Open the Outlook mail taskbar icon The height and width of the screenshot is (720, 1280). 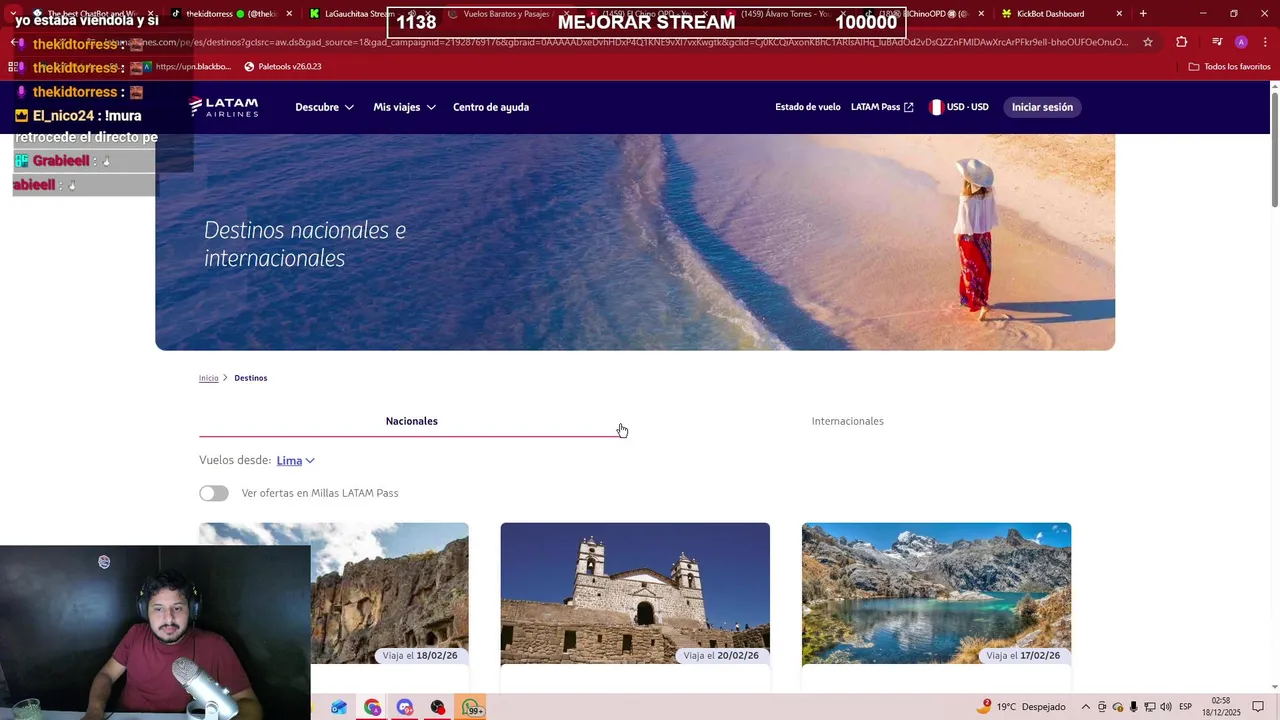click(339, 707)
